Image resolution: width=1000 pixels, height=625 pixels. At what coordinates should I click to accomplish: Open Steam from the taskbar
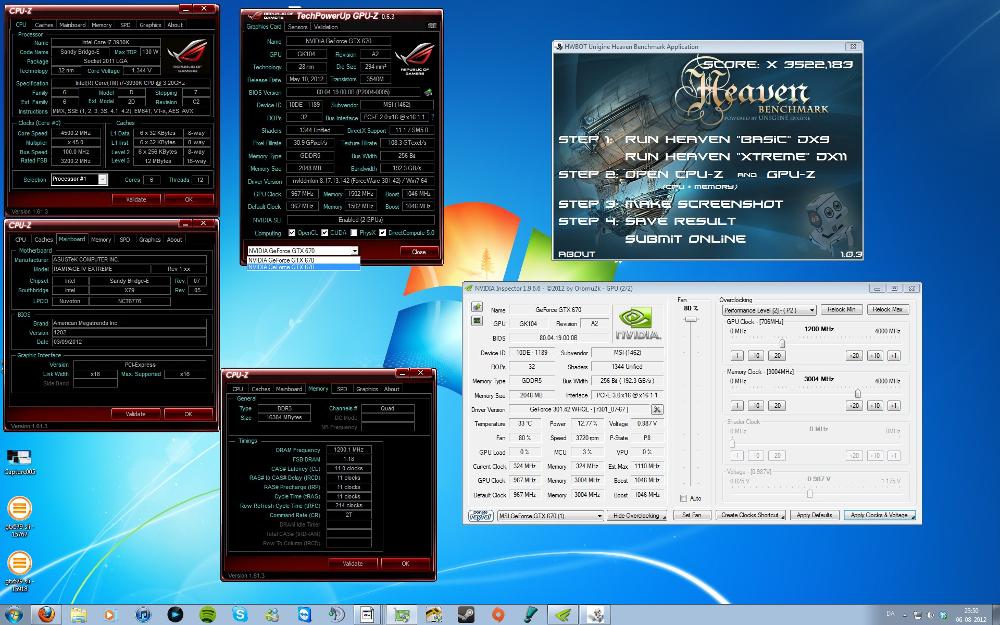coord(466,615)
